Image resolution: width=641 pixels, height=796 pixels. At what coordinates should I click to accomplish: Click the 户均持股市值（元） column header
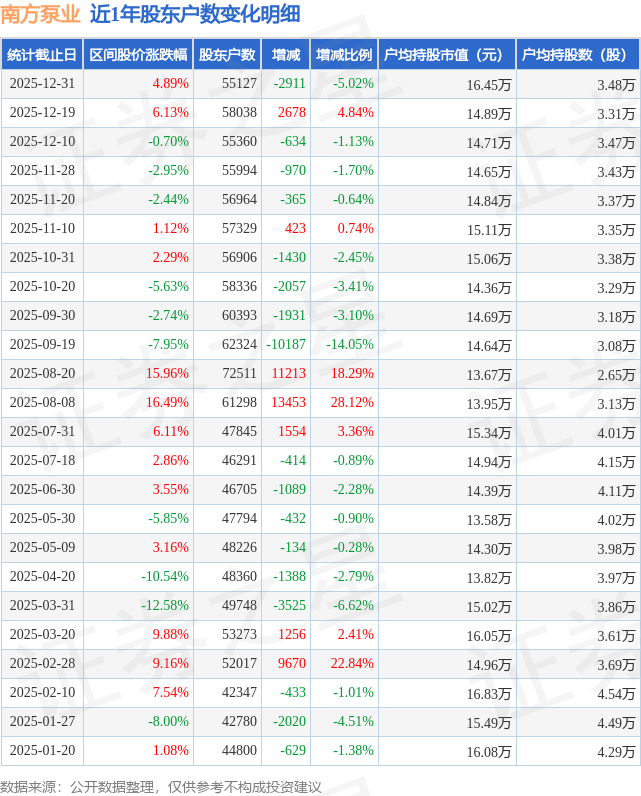447,56
